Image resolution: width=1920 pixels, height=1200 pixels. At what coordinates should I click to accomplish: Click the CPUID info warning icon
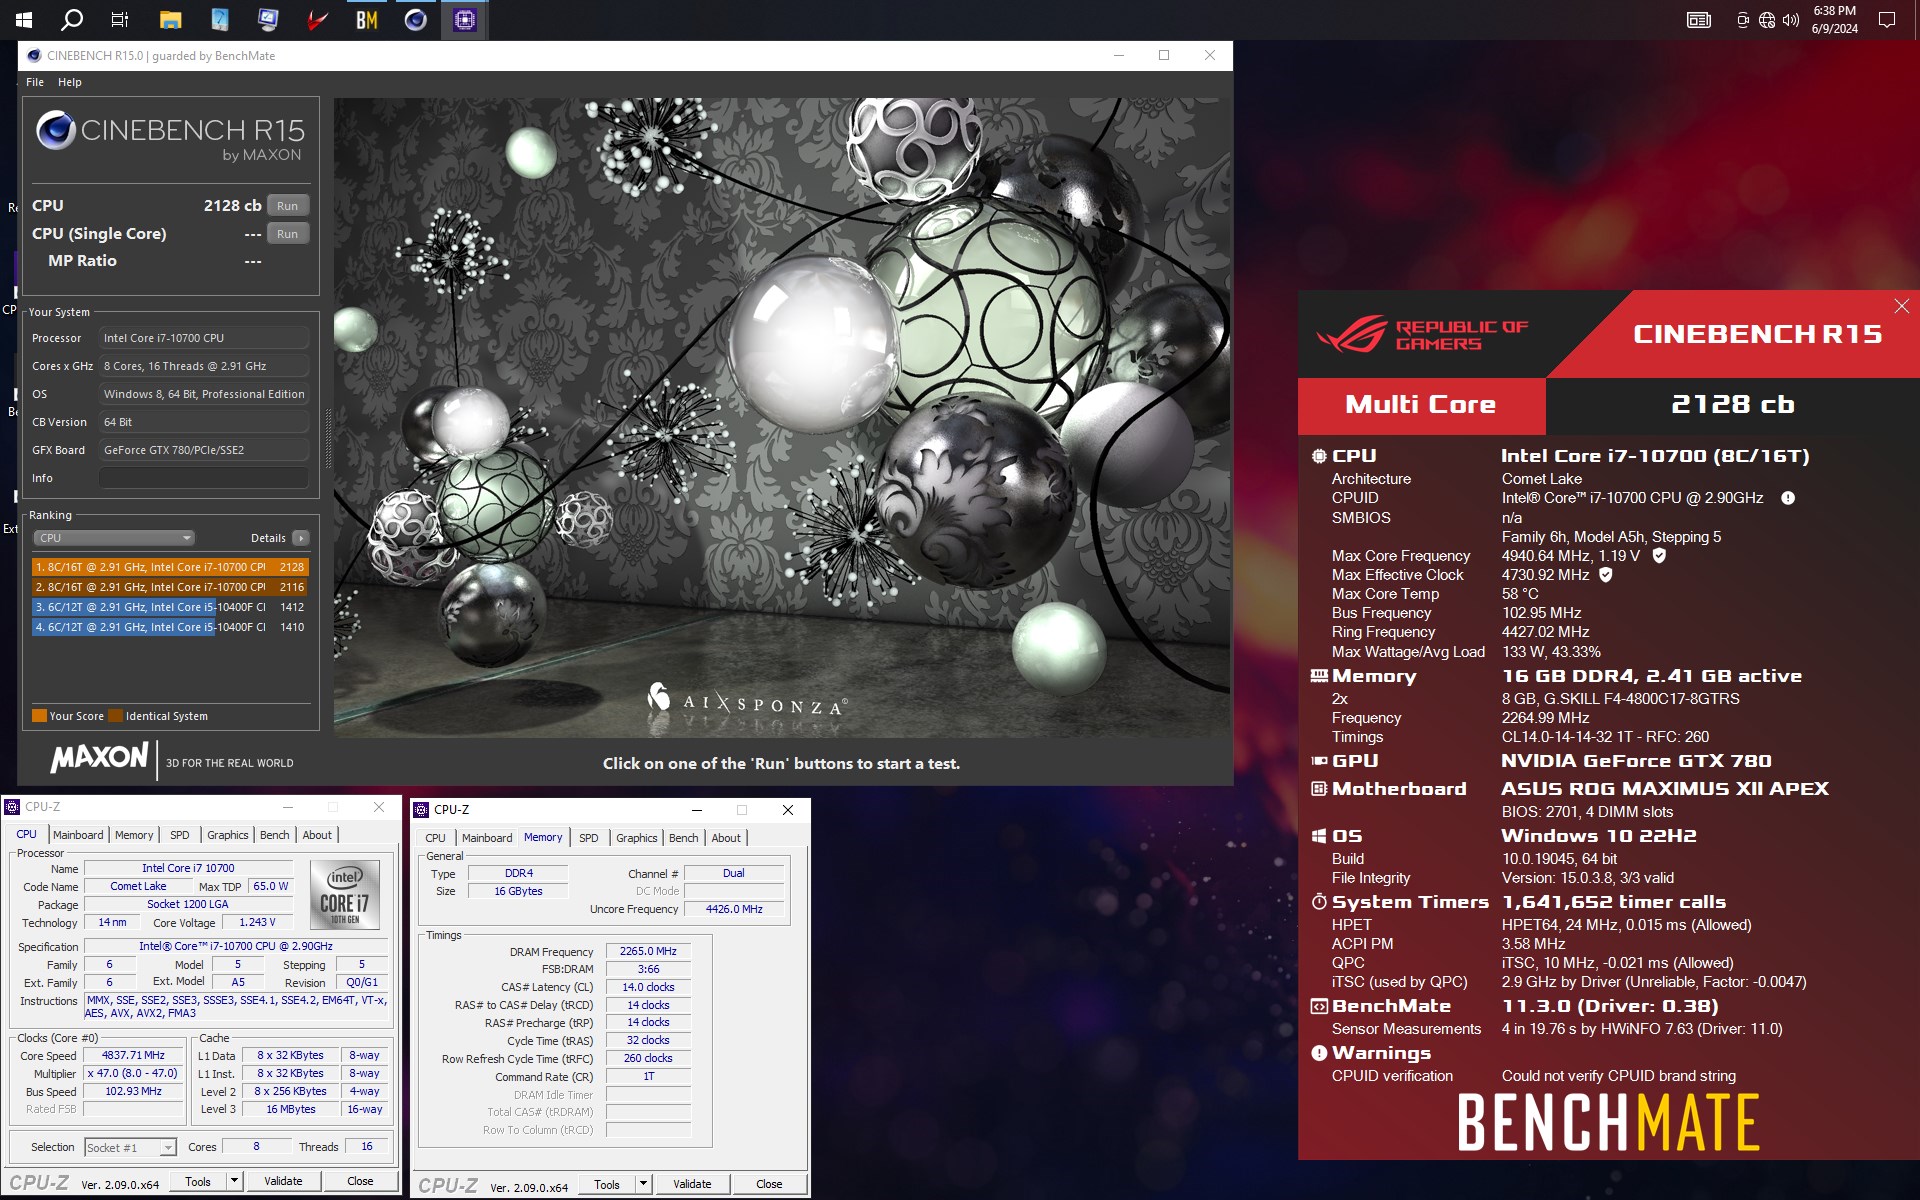[x=1788, y=498]
